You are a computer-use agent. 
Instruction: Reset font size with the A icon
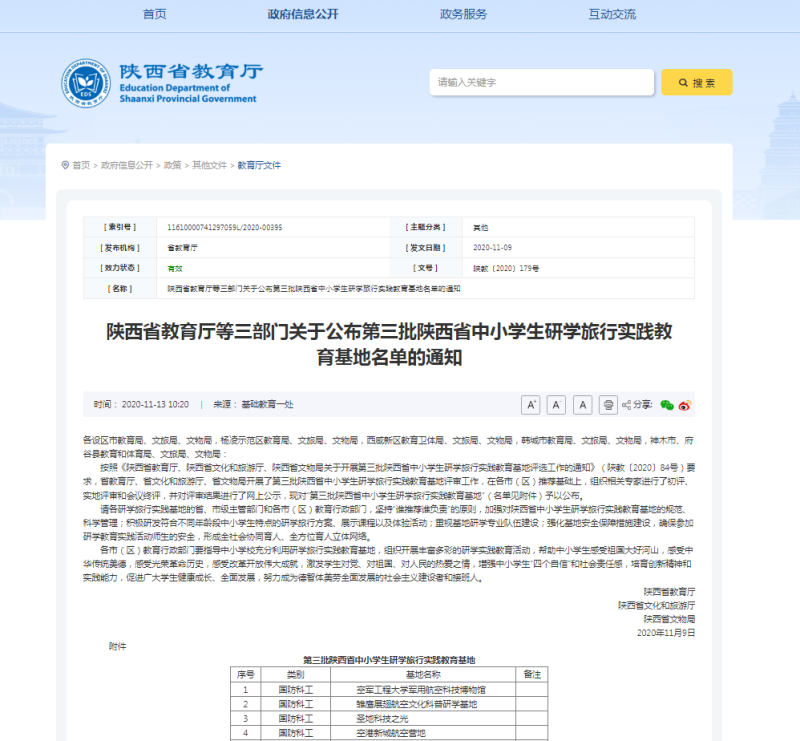581,404
